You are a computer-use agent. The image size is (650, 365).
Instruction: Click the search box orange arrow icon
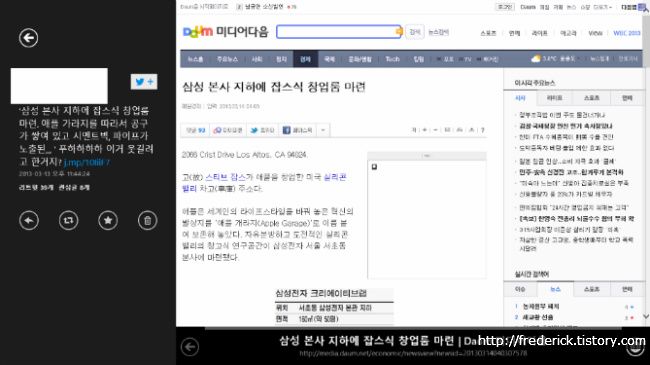[x=399, y=32]
